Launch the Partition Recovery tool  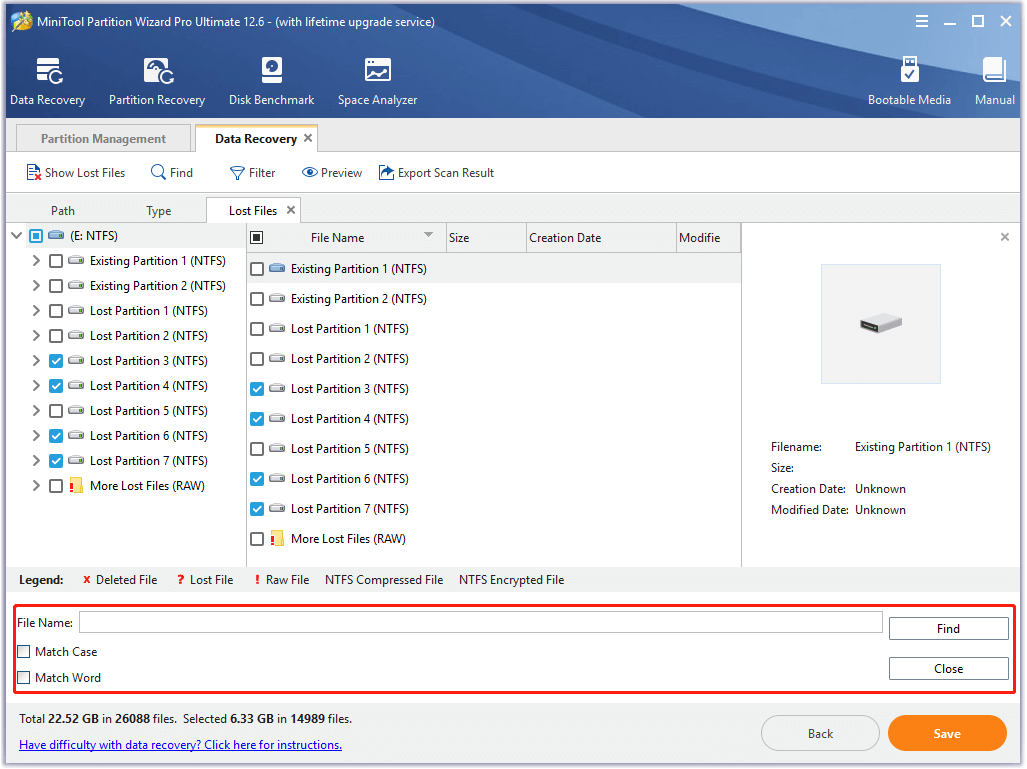[157, 81]
